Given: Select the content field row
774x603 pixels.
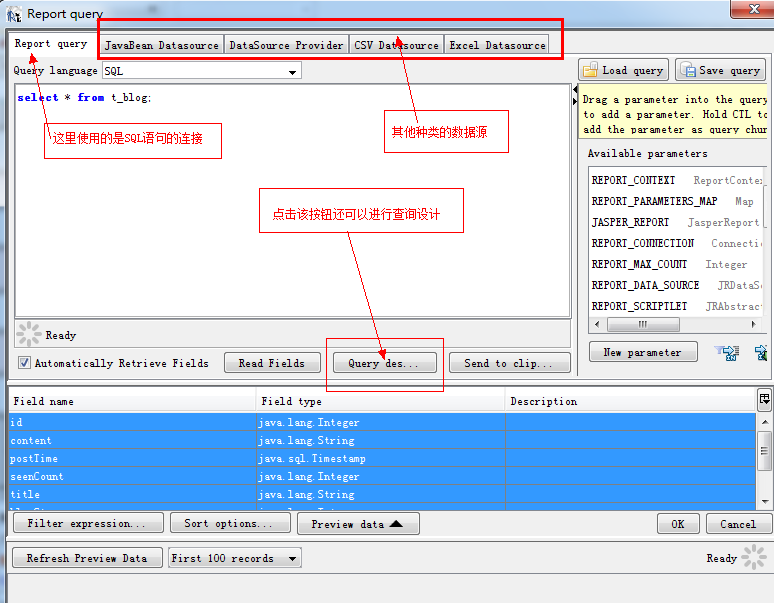Looking at the screenshot, I should pos(382,440).
